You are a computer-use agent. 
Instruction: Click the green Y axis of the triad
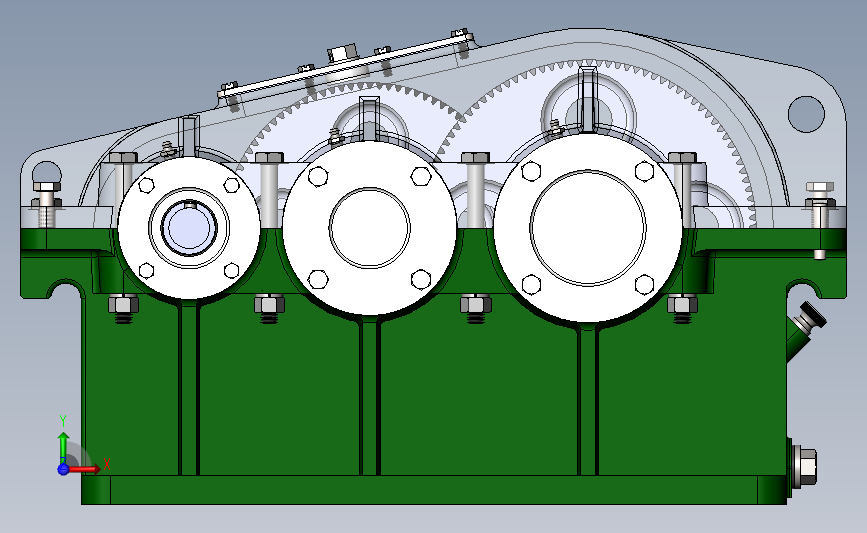click(x=63, y=447)
